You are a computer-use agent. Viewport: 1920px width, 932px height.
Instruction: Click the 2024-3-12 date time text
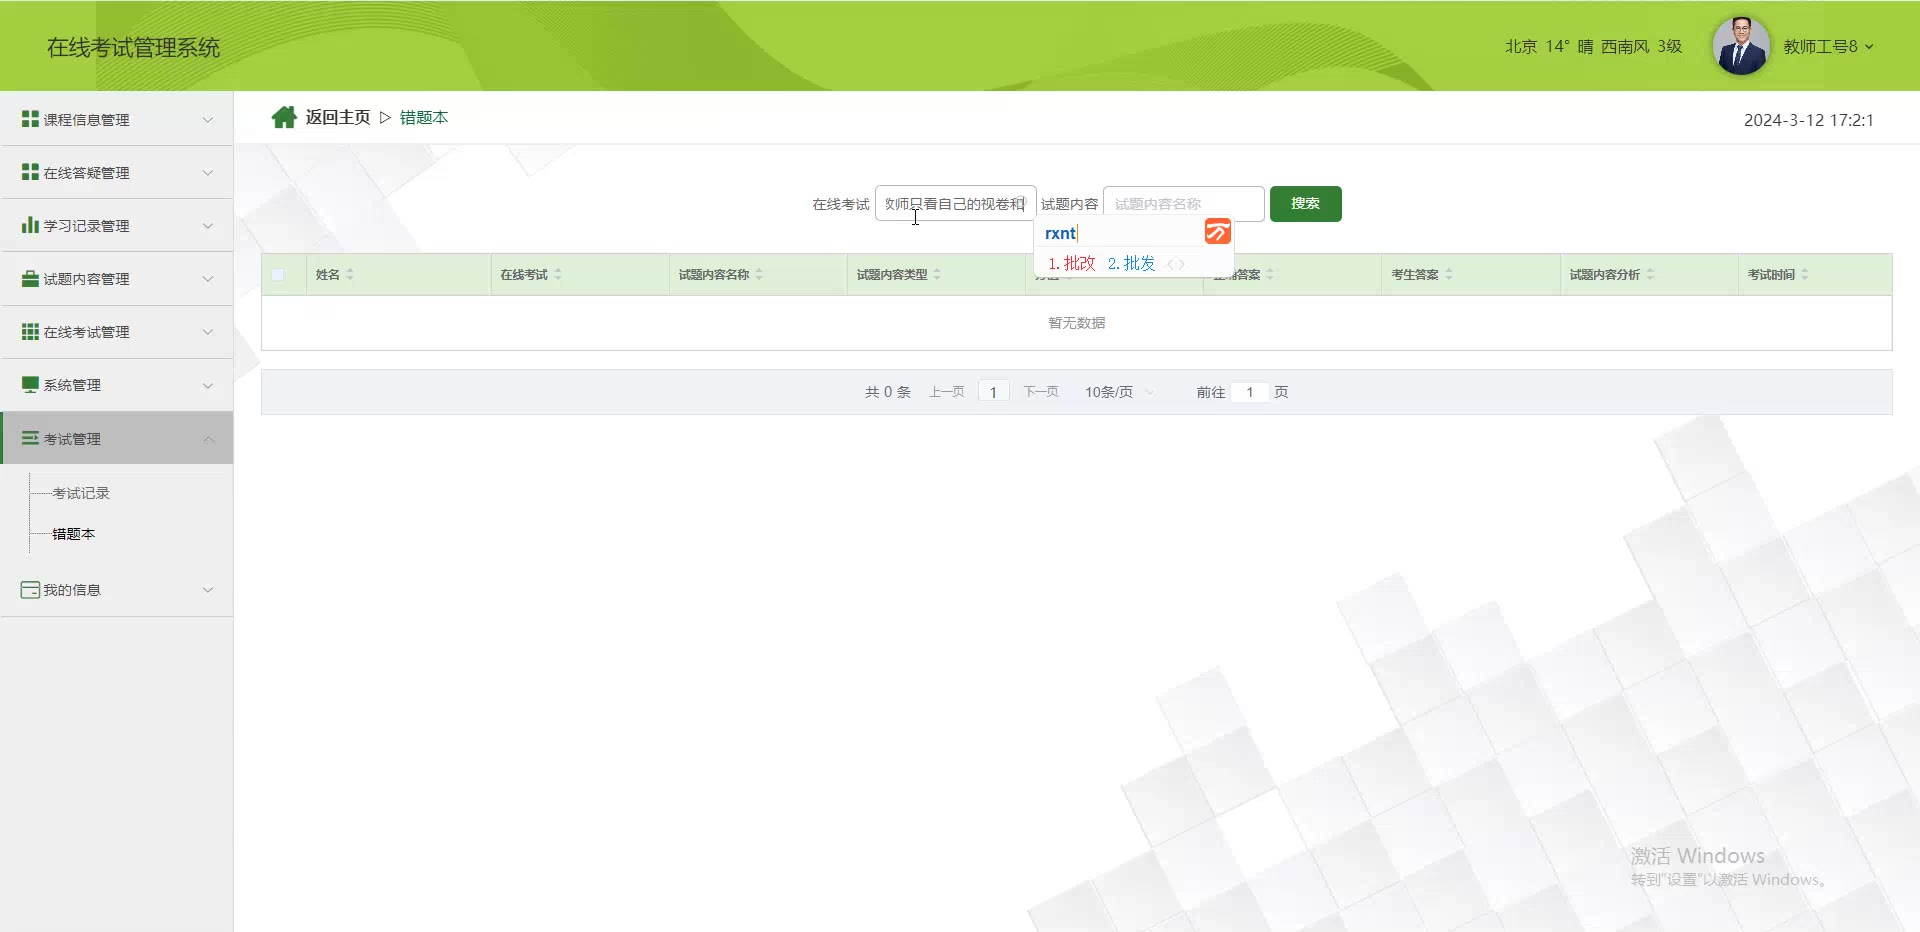click(1809, 120)
